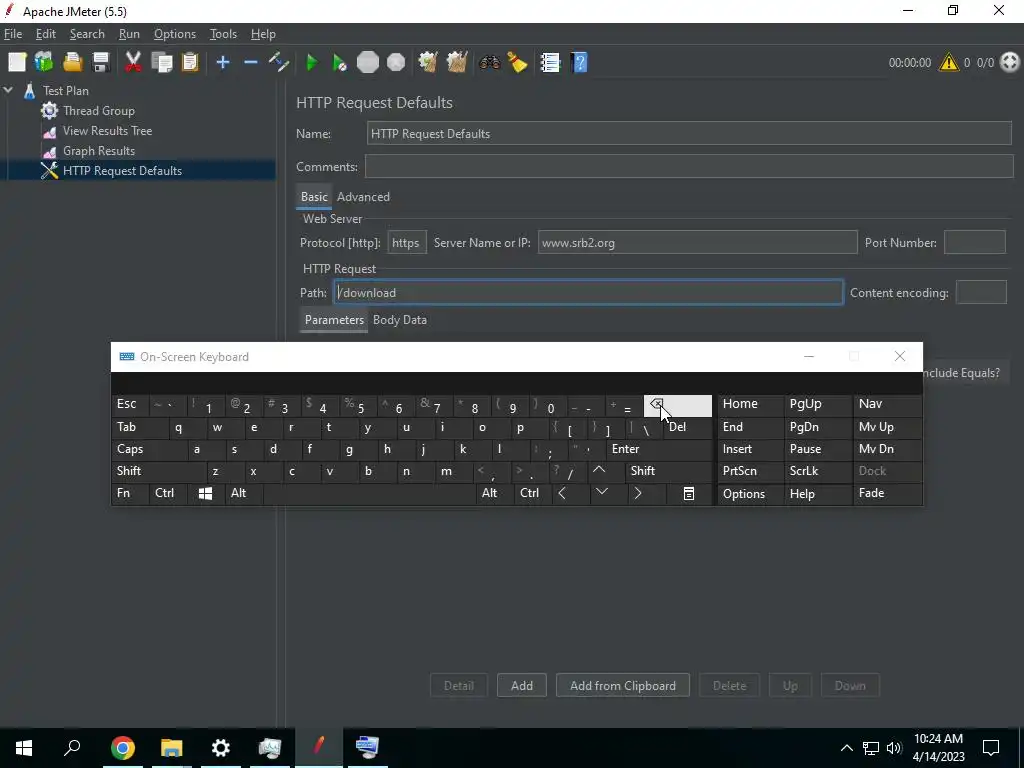The height and width of the screenshot is (768, 1024).
Task: Click the Port Number field
Action: click(x=974, y=243)
